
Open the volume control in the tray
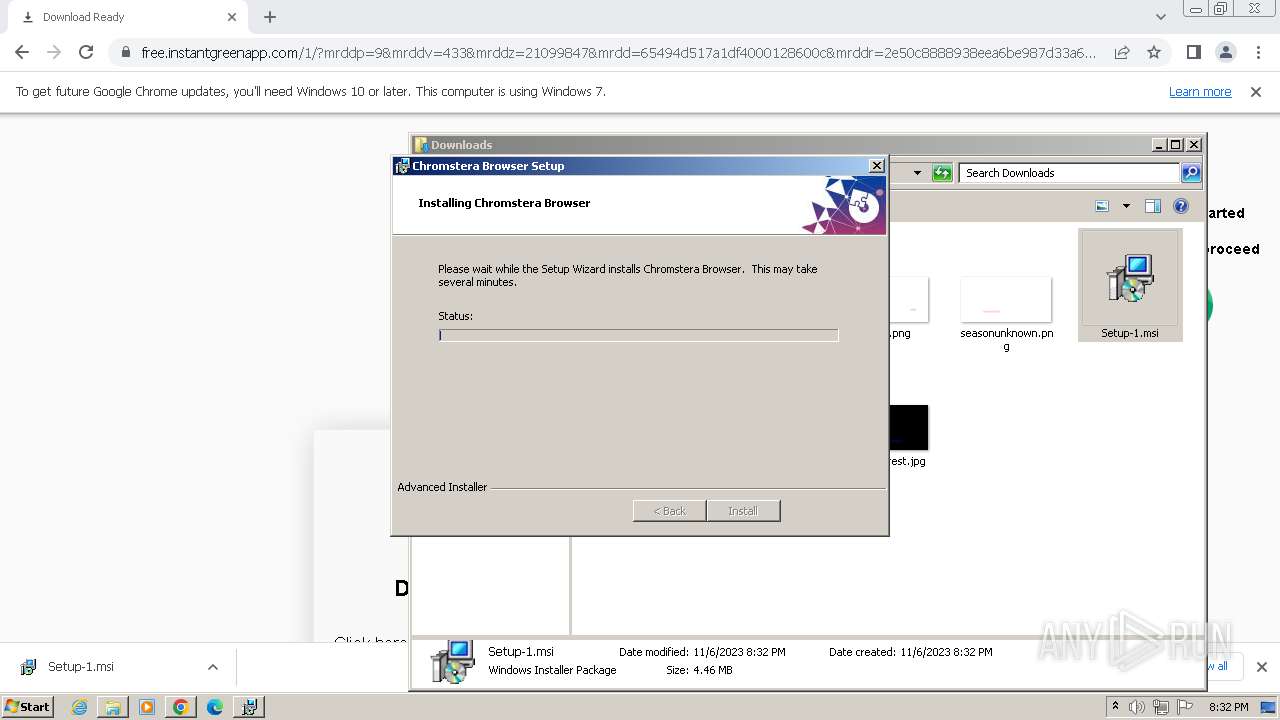1137,707
